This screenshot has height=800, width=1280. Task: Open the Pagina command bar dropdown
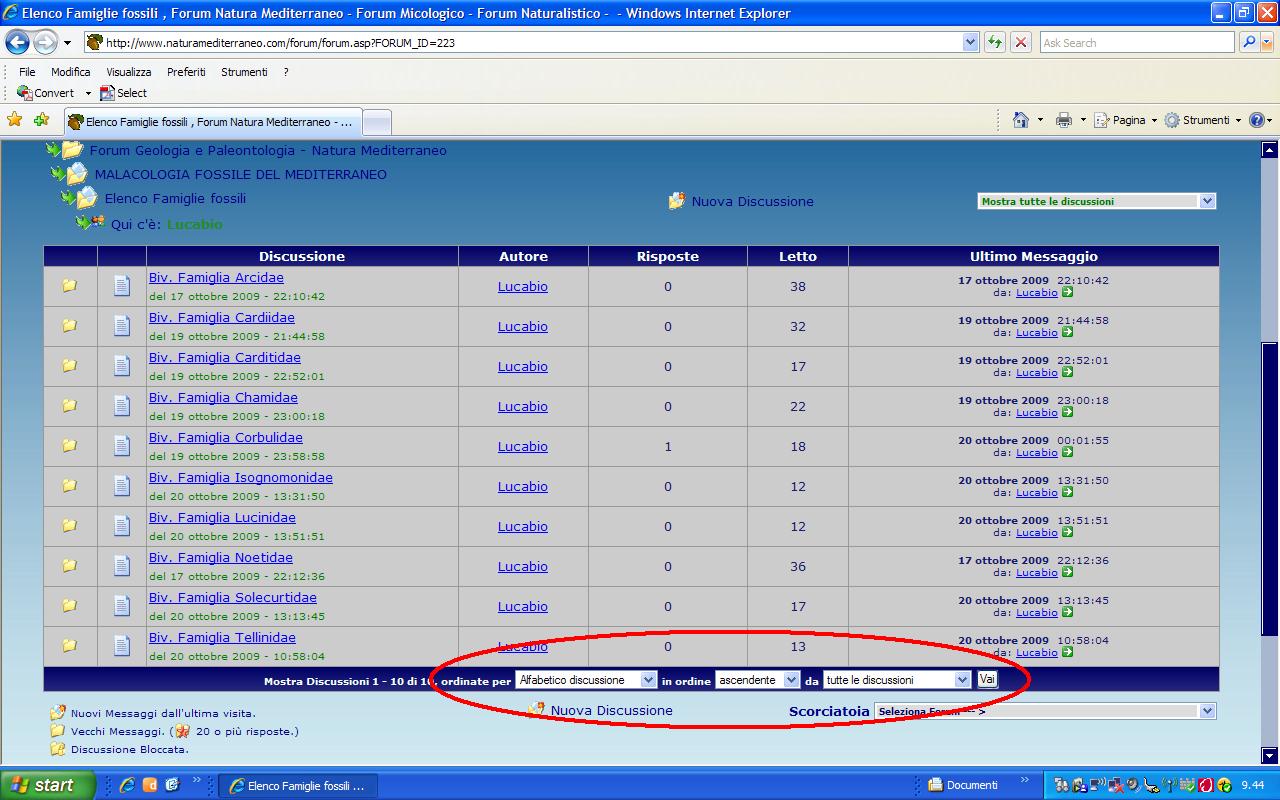(x=1125, y=120)
